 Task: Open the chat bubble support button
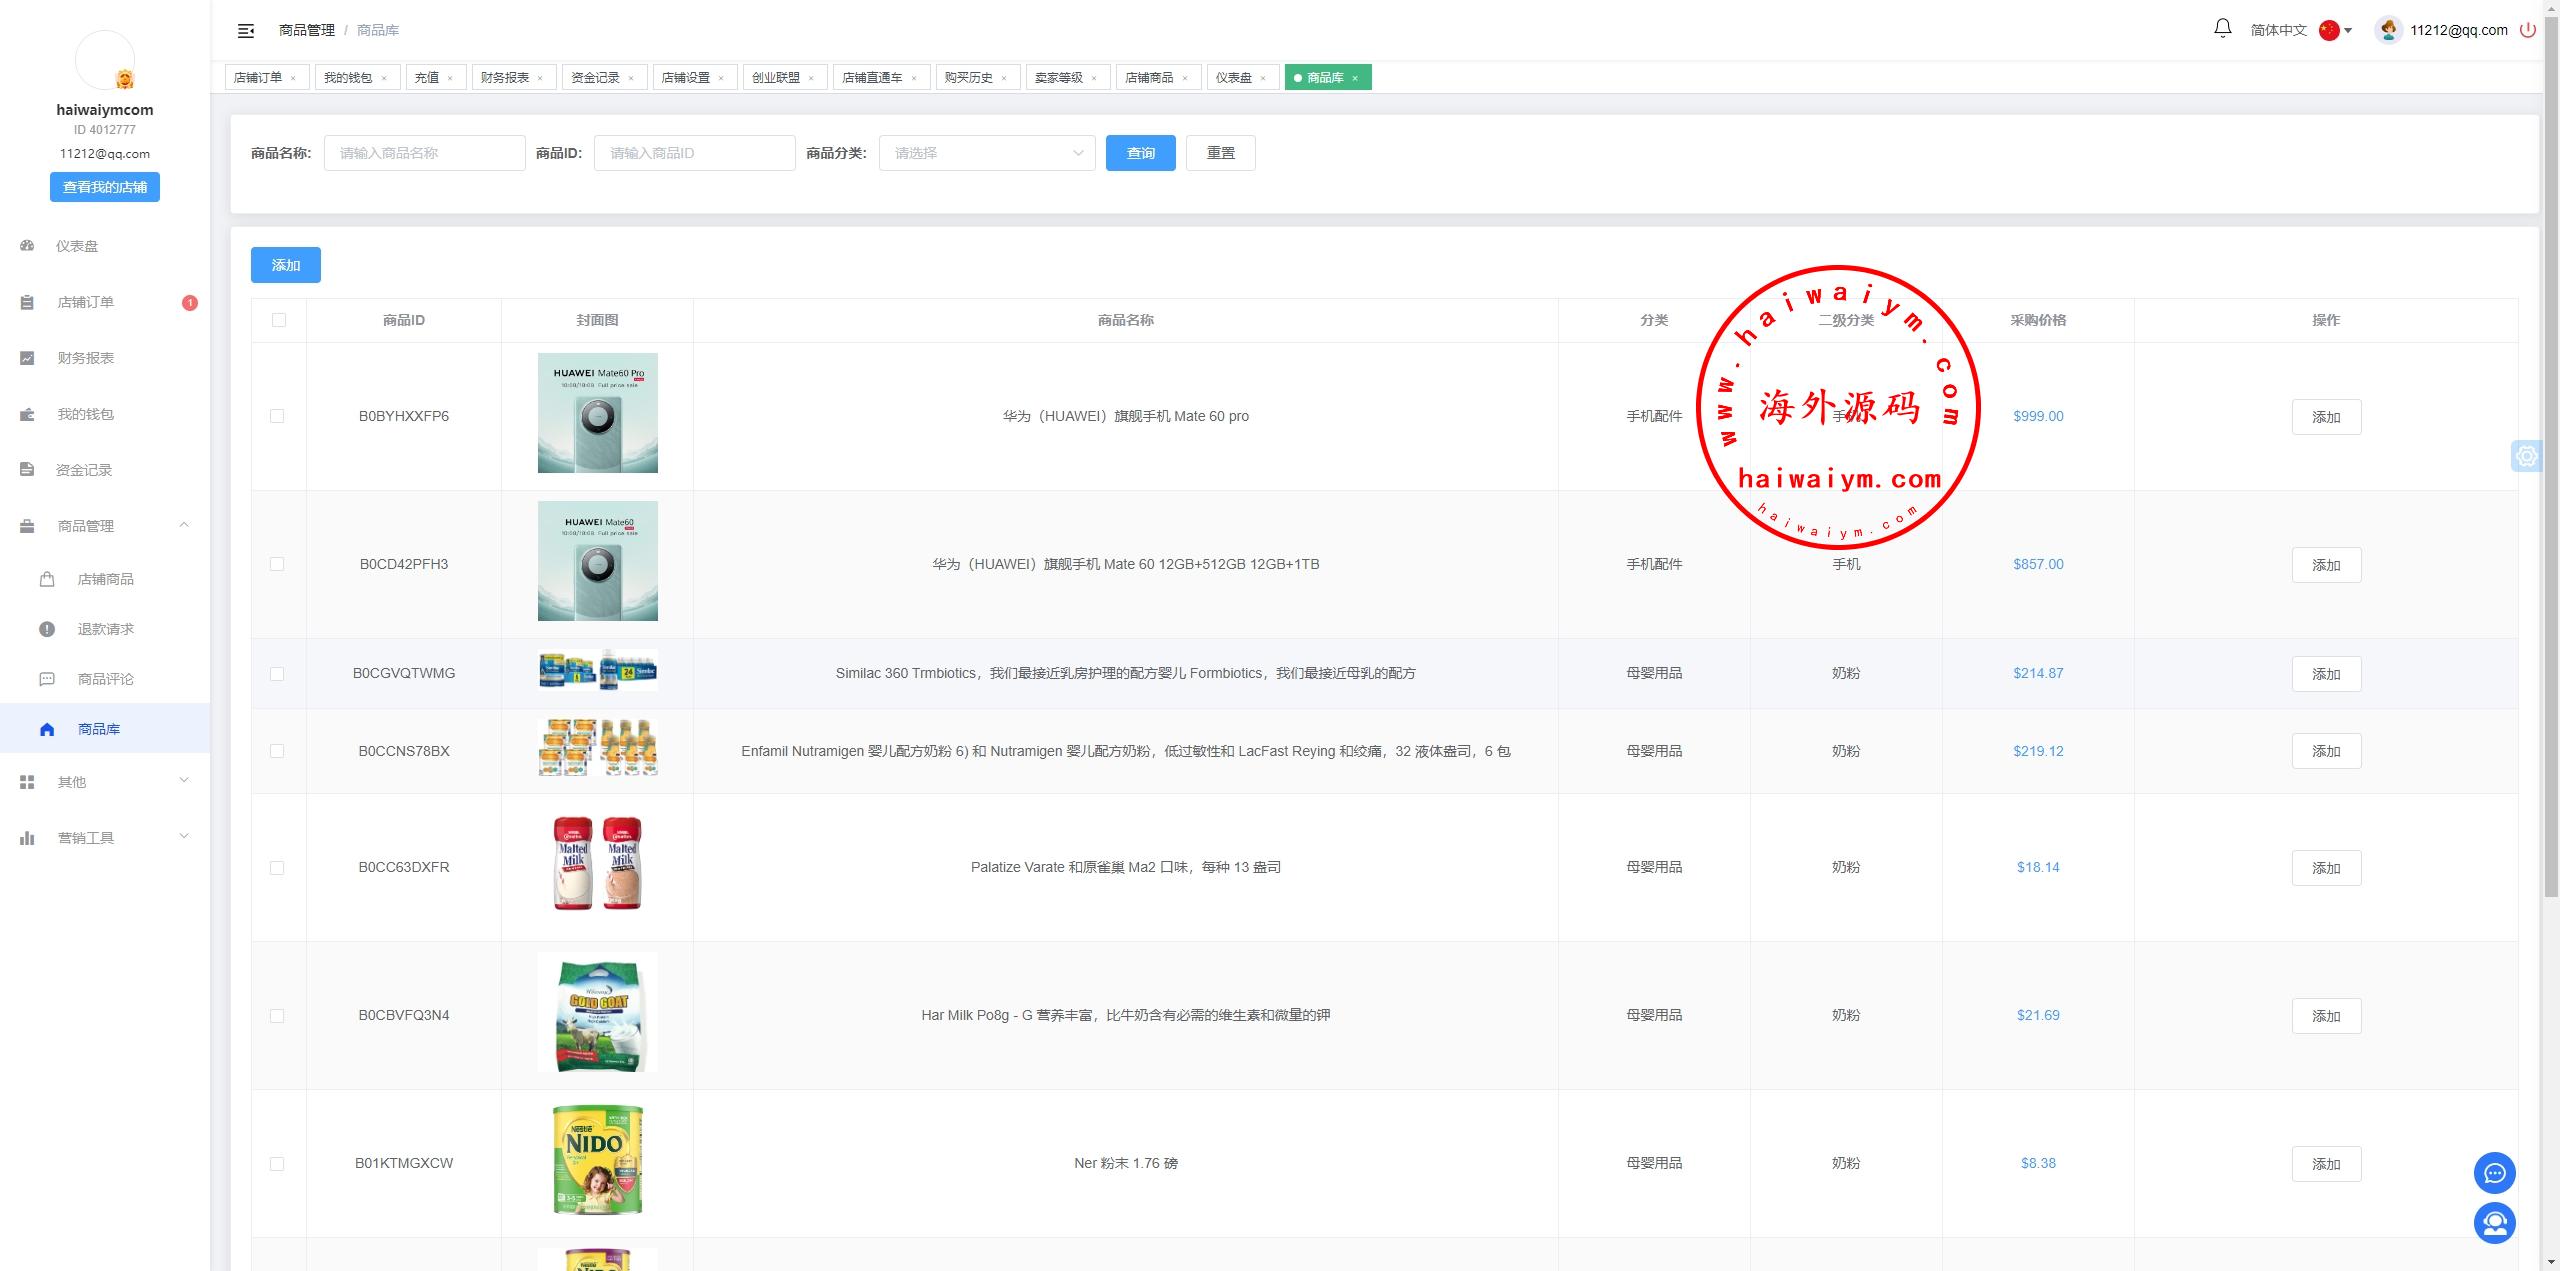click(2494, 1173)
